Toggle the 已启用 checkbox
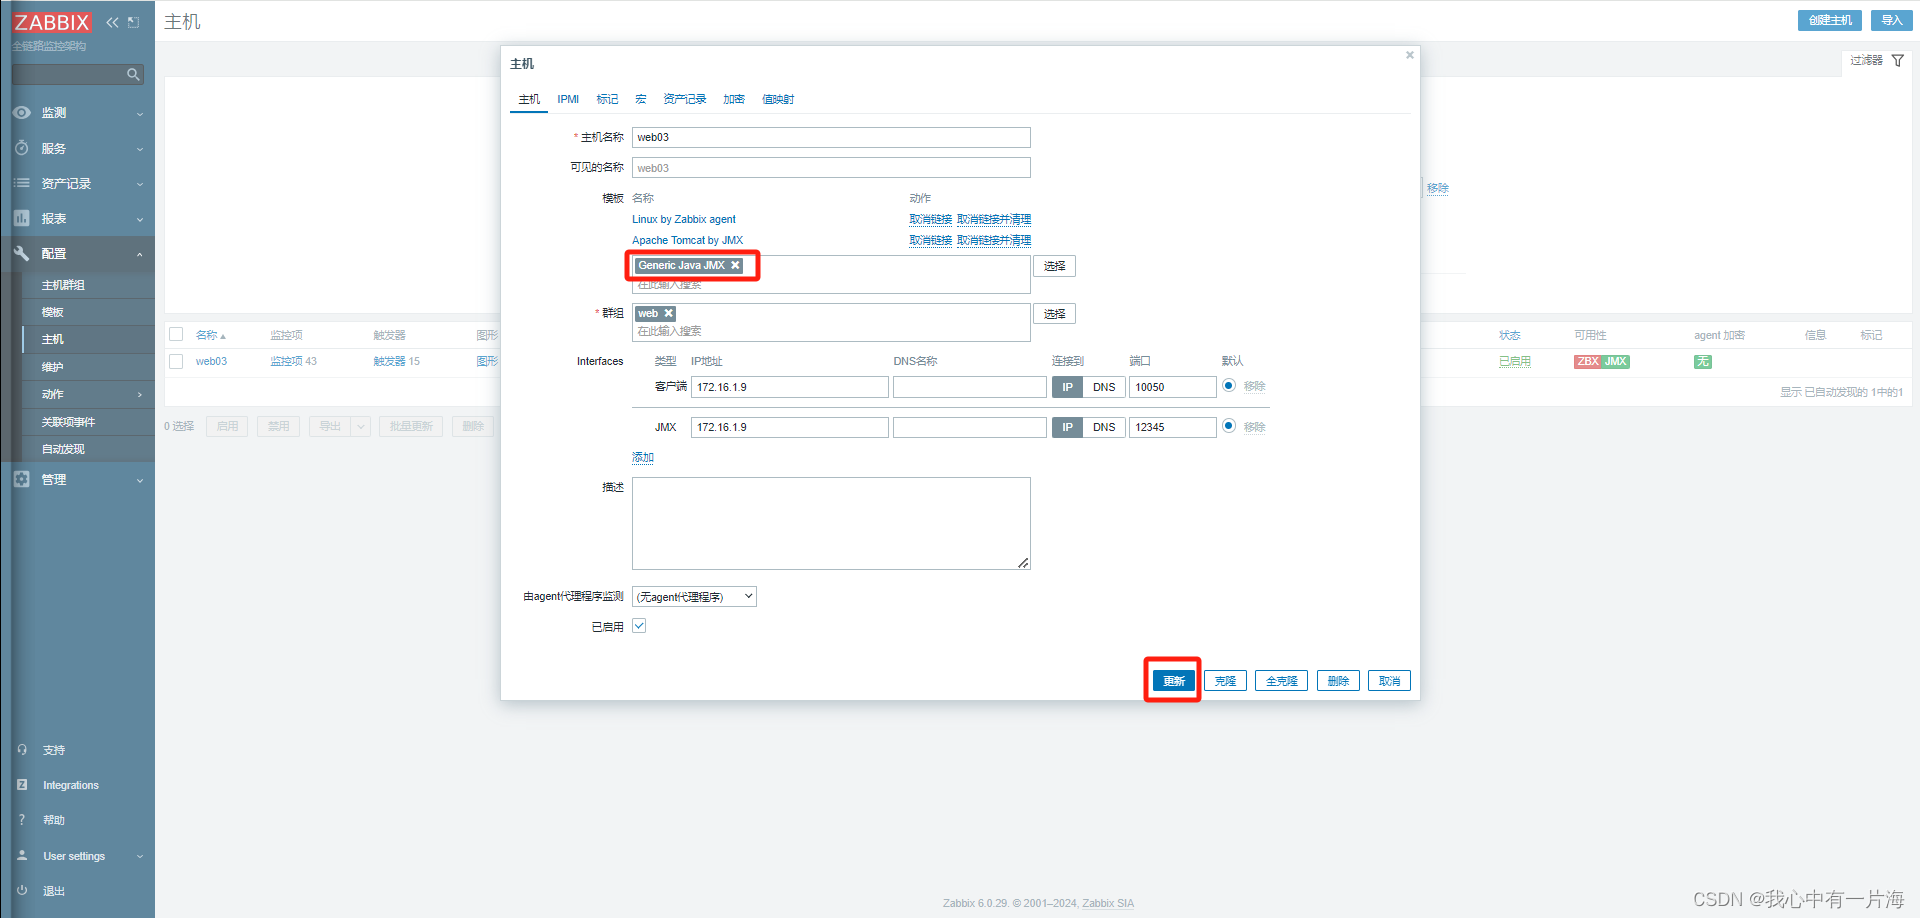1920x918 pixels. tap(639, 626)
